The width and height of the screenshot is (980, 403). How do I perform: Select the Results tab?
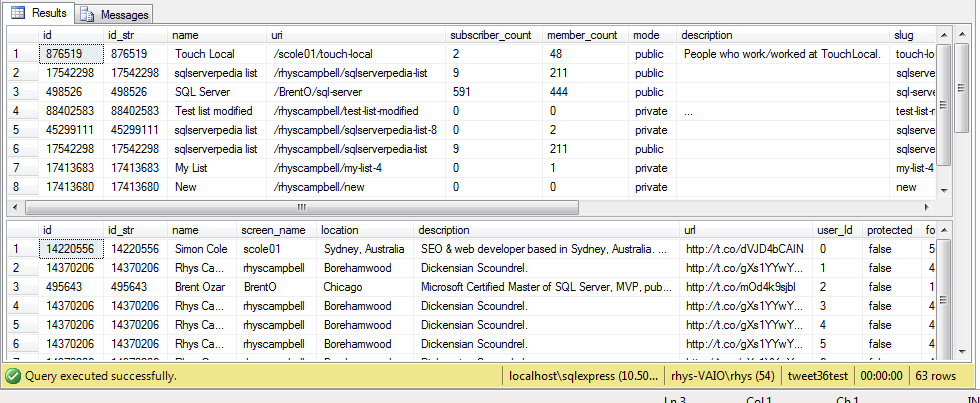coord(38,12)
